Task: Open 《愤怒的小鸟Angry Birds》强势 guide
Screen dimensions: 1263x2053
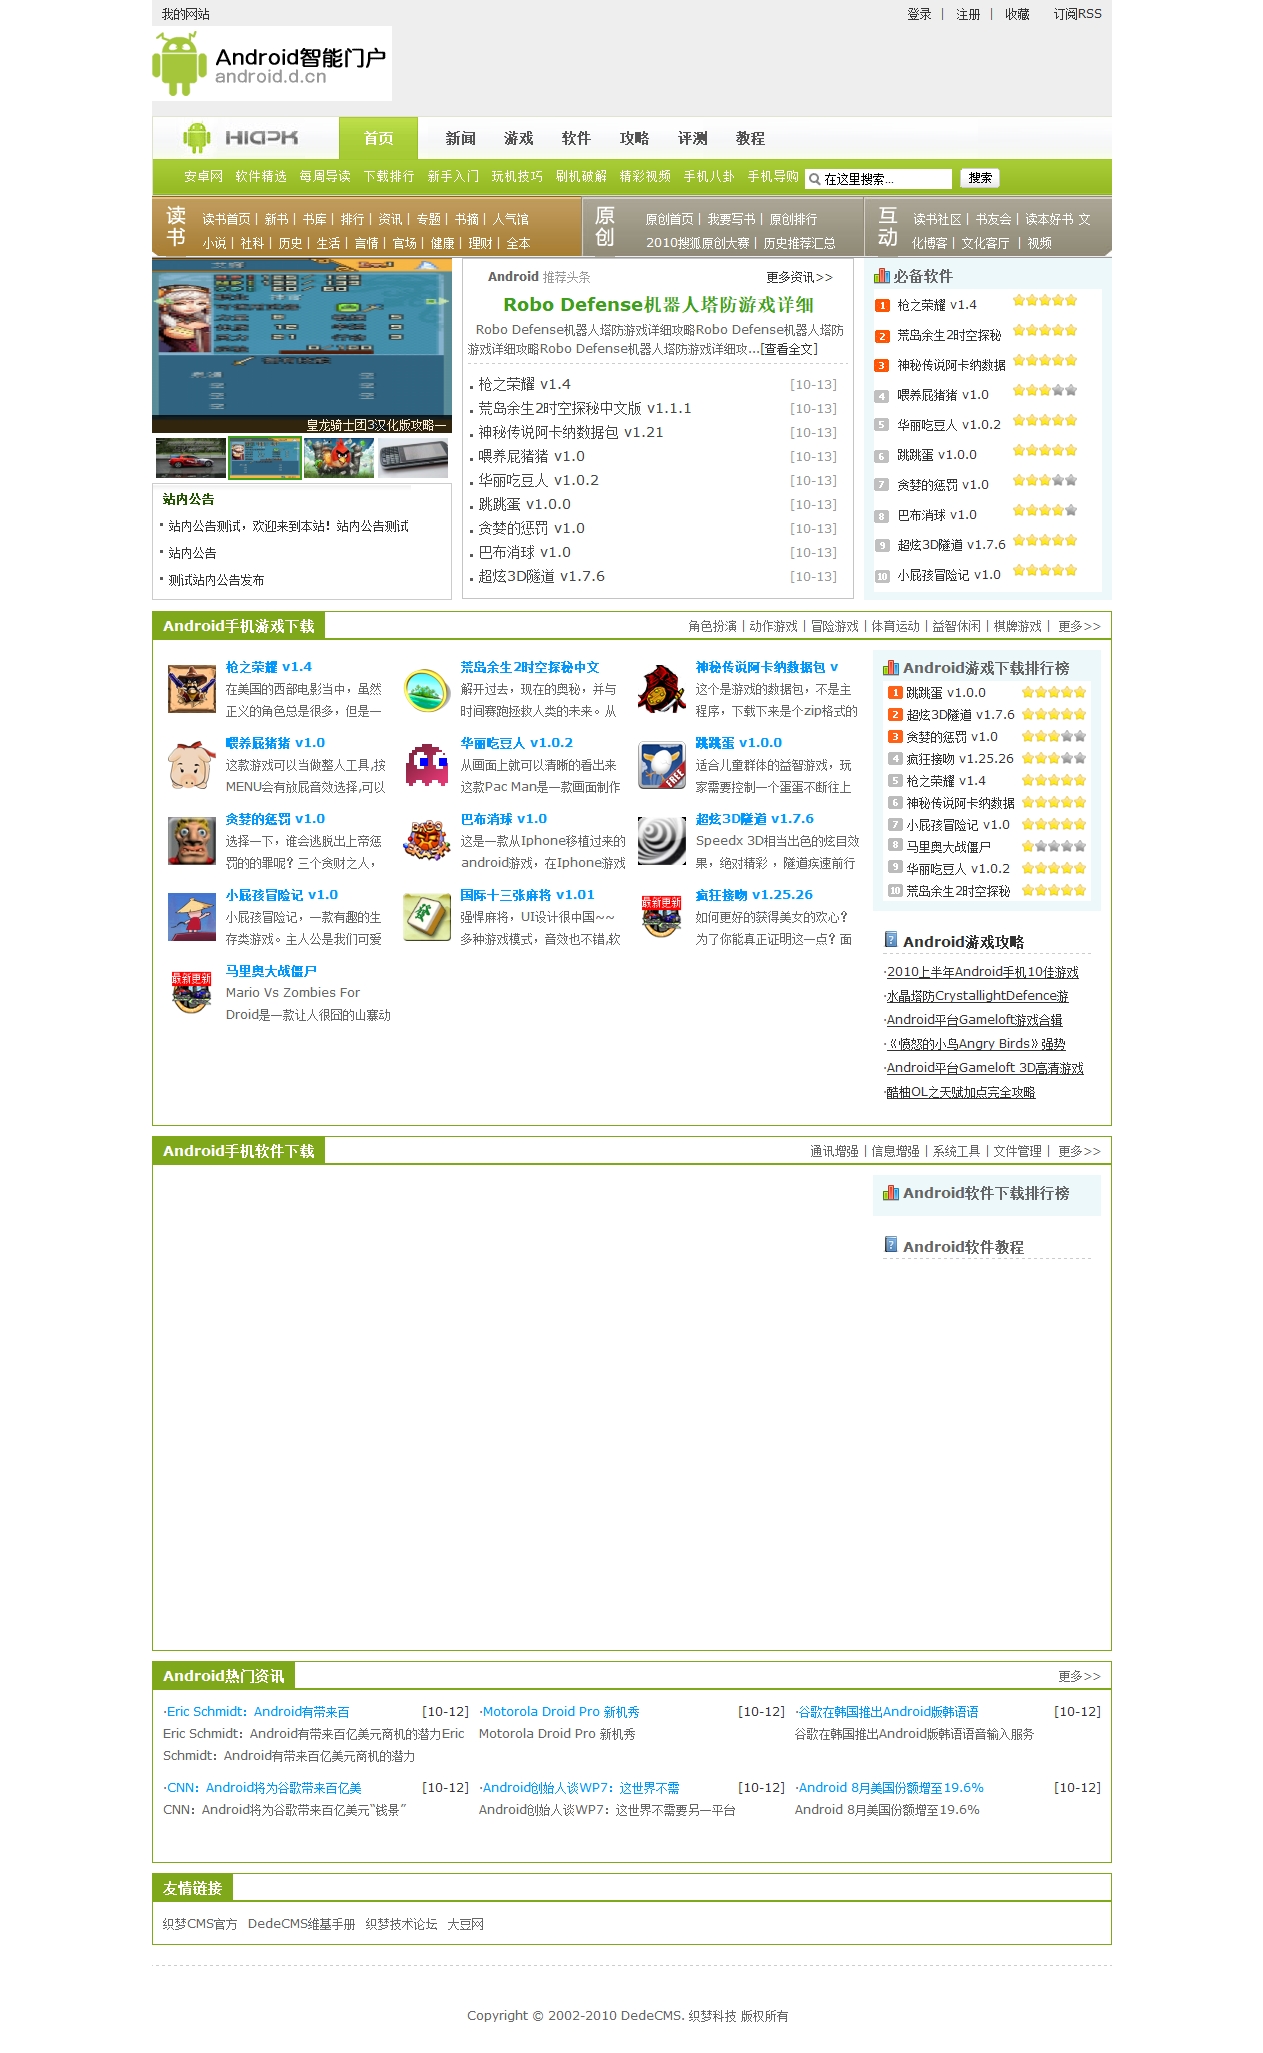Action: 976,1044
